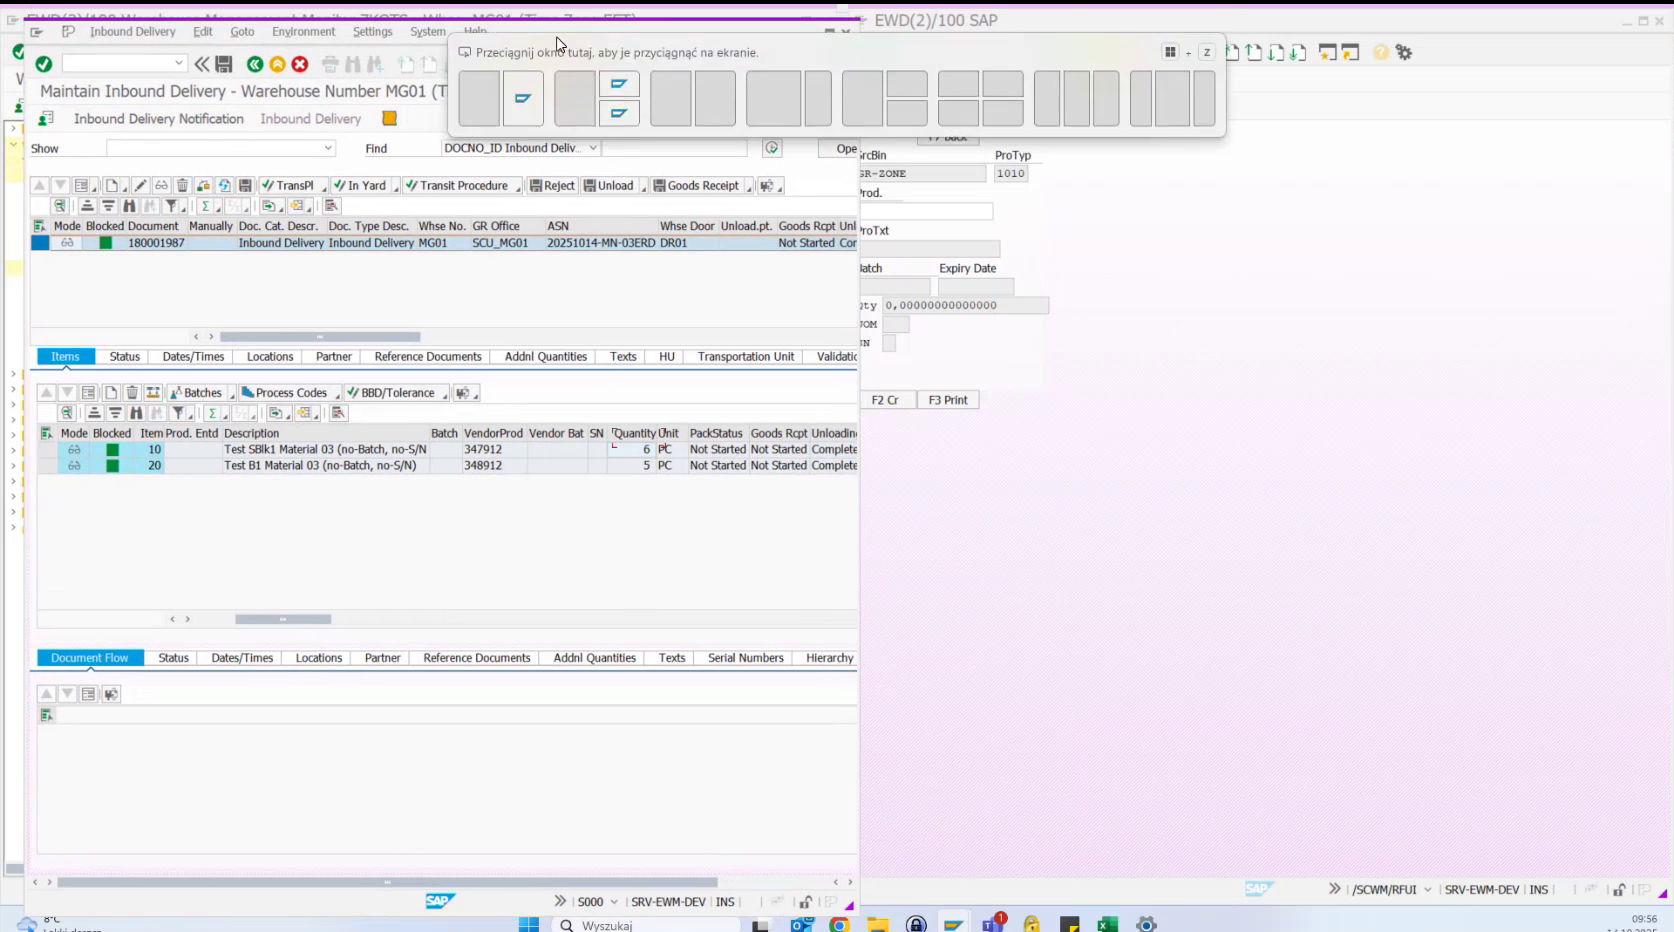The height and width of the screenshot is (932, 1674).
Task: Apply the filter icon in item grid toolbar
Action: [x=180, y=413]
